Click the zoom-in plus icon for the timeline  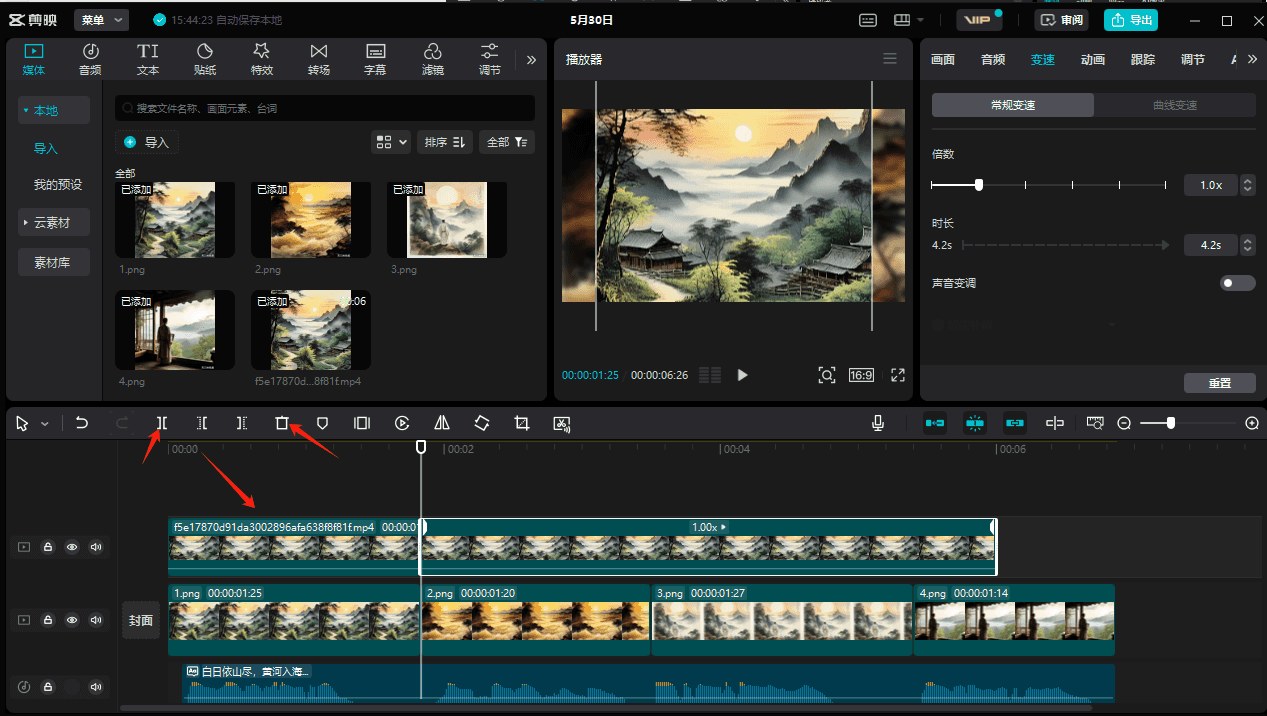1252,423
